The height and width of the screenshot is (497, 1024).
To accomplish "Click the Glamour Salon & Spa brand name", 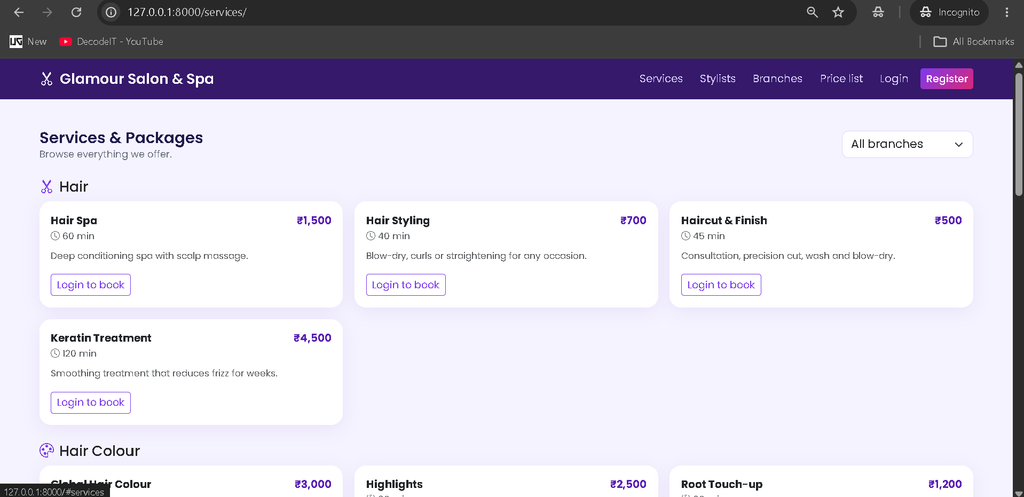I will (x=136, y=79).
